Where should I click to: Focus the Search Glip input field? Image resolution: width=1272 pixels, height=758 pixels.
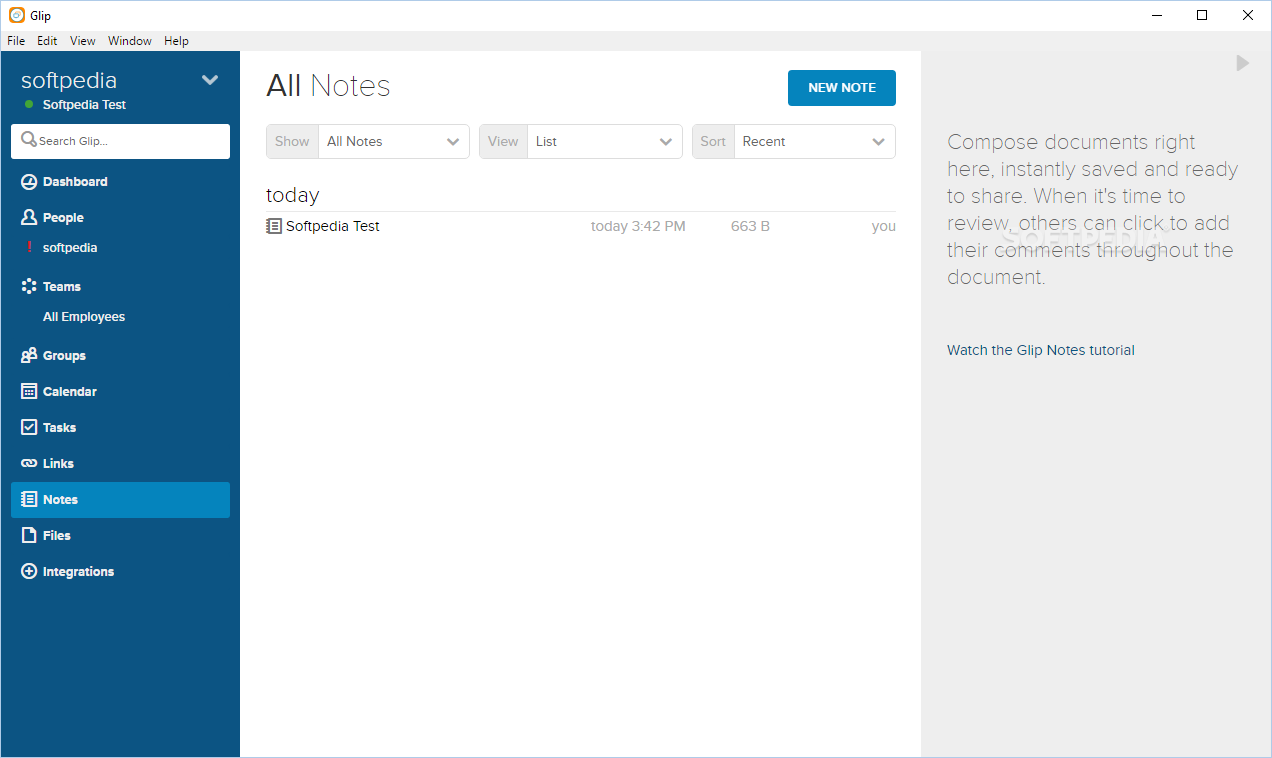point(120,141)
